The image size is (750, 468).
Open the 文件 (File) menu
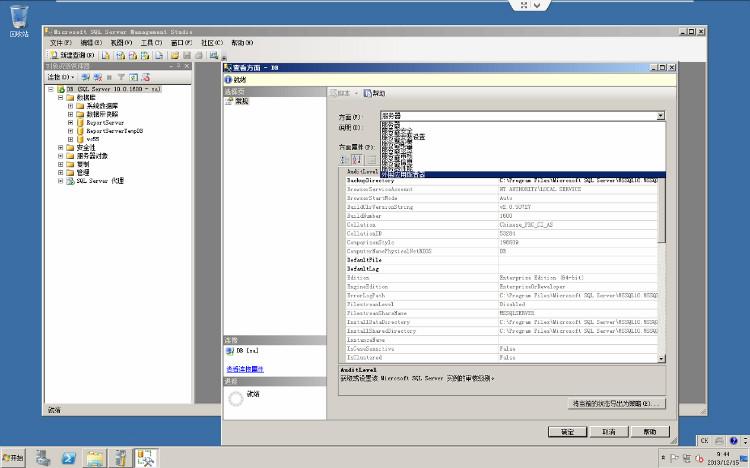pyautogui.click(x=60, y=43)
